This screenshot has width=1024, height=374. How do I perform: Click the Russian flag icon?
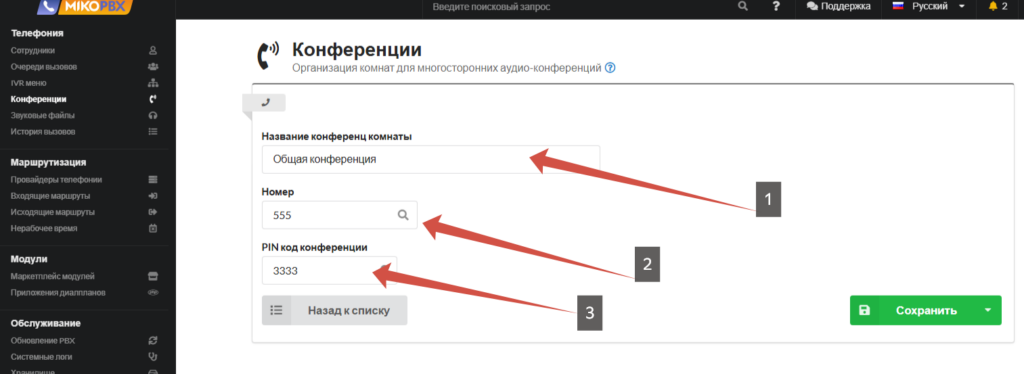coord(898,6)
